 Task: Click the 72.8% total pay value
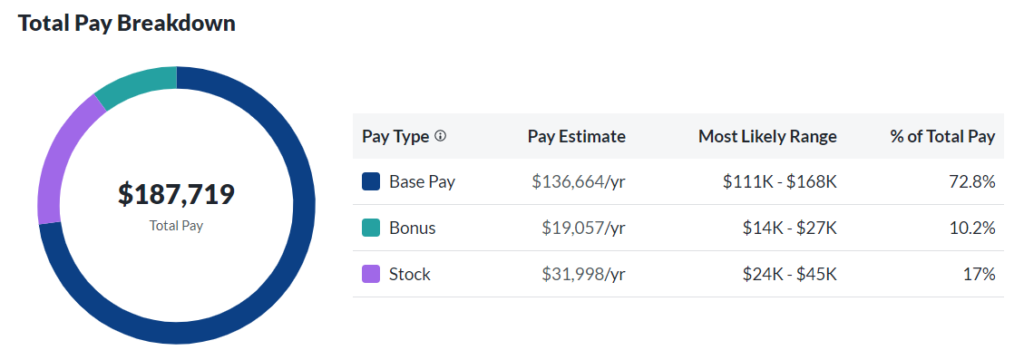[x=972, y=182]
